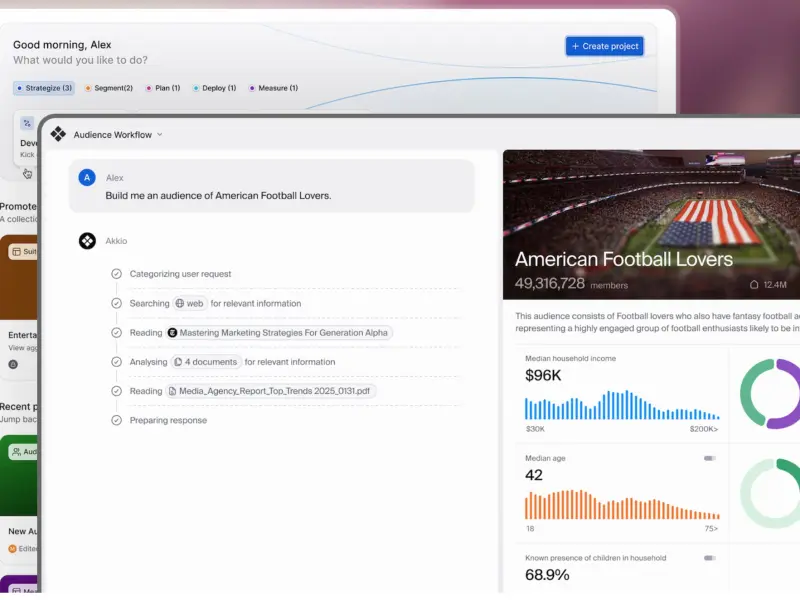Screen dimensions: 800x600
Task: Select the Strategize (3) tab
Action: [44, 88]
